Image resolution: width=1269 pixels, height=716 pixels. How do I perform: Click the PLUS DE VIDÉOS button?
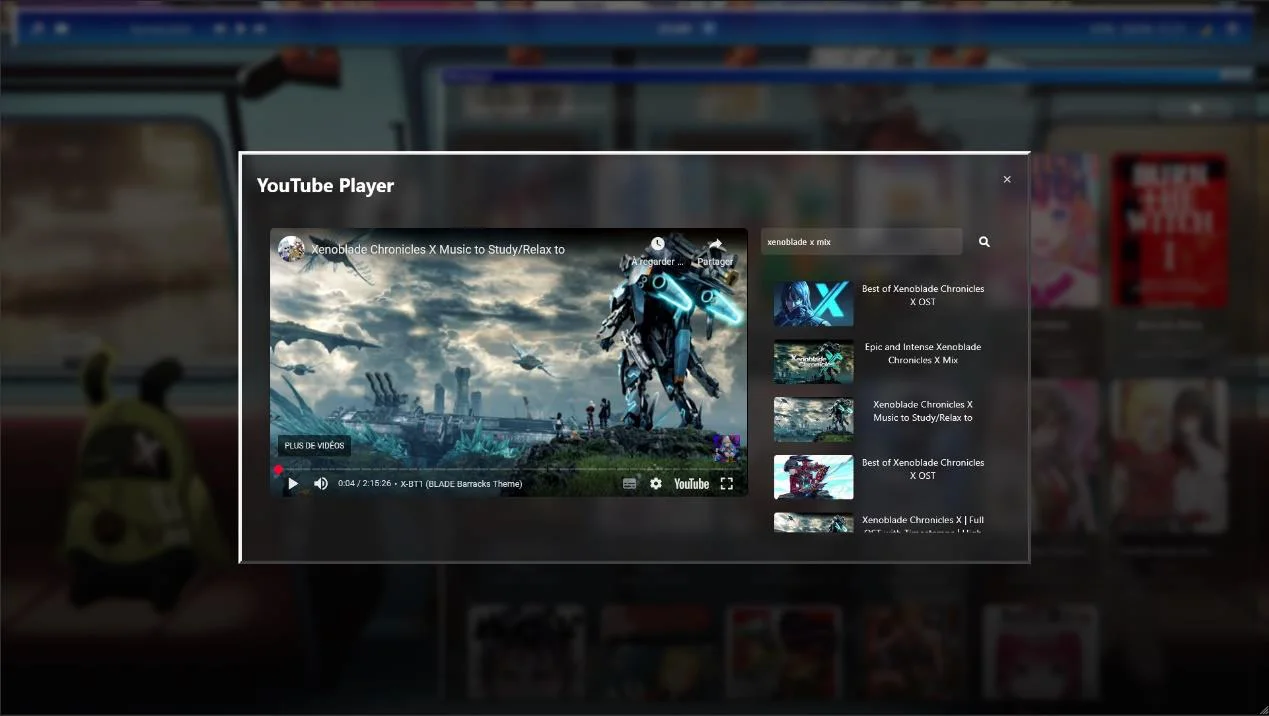pos(314,446)
